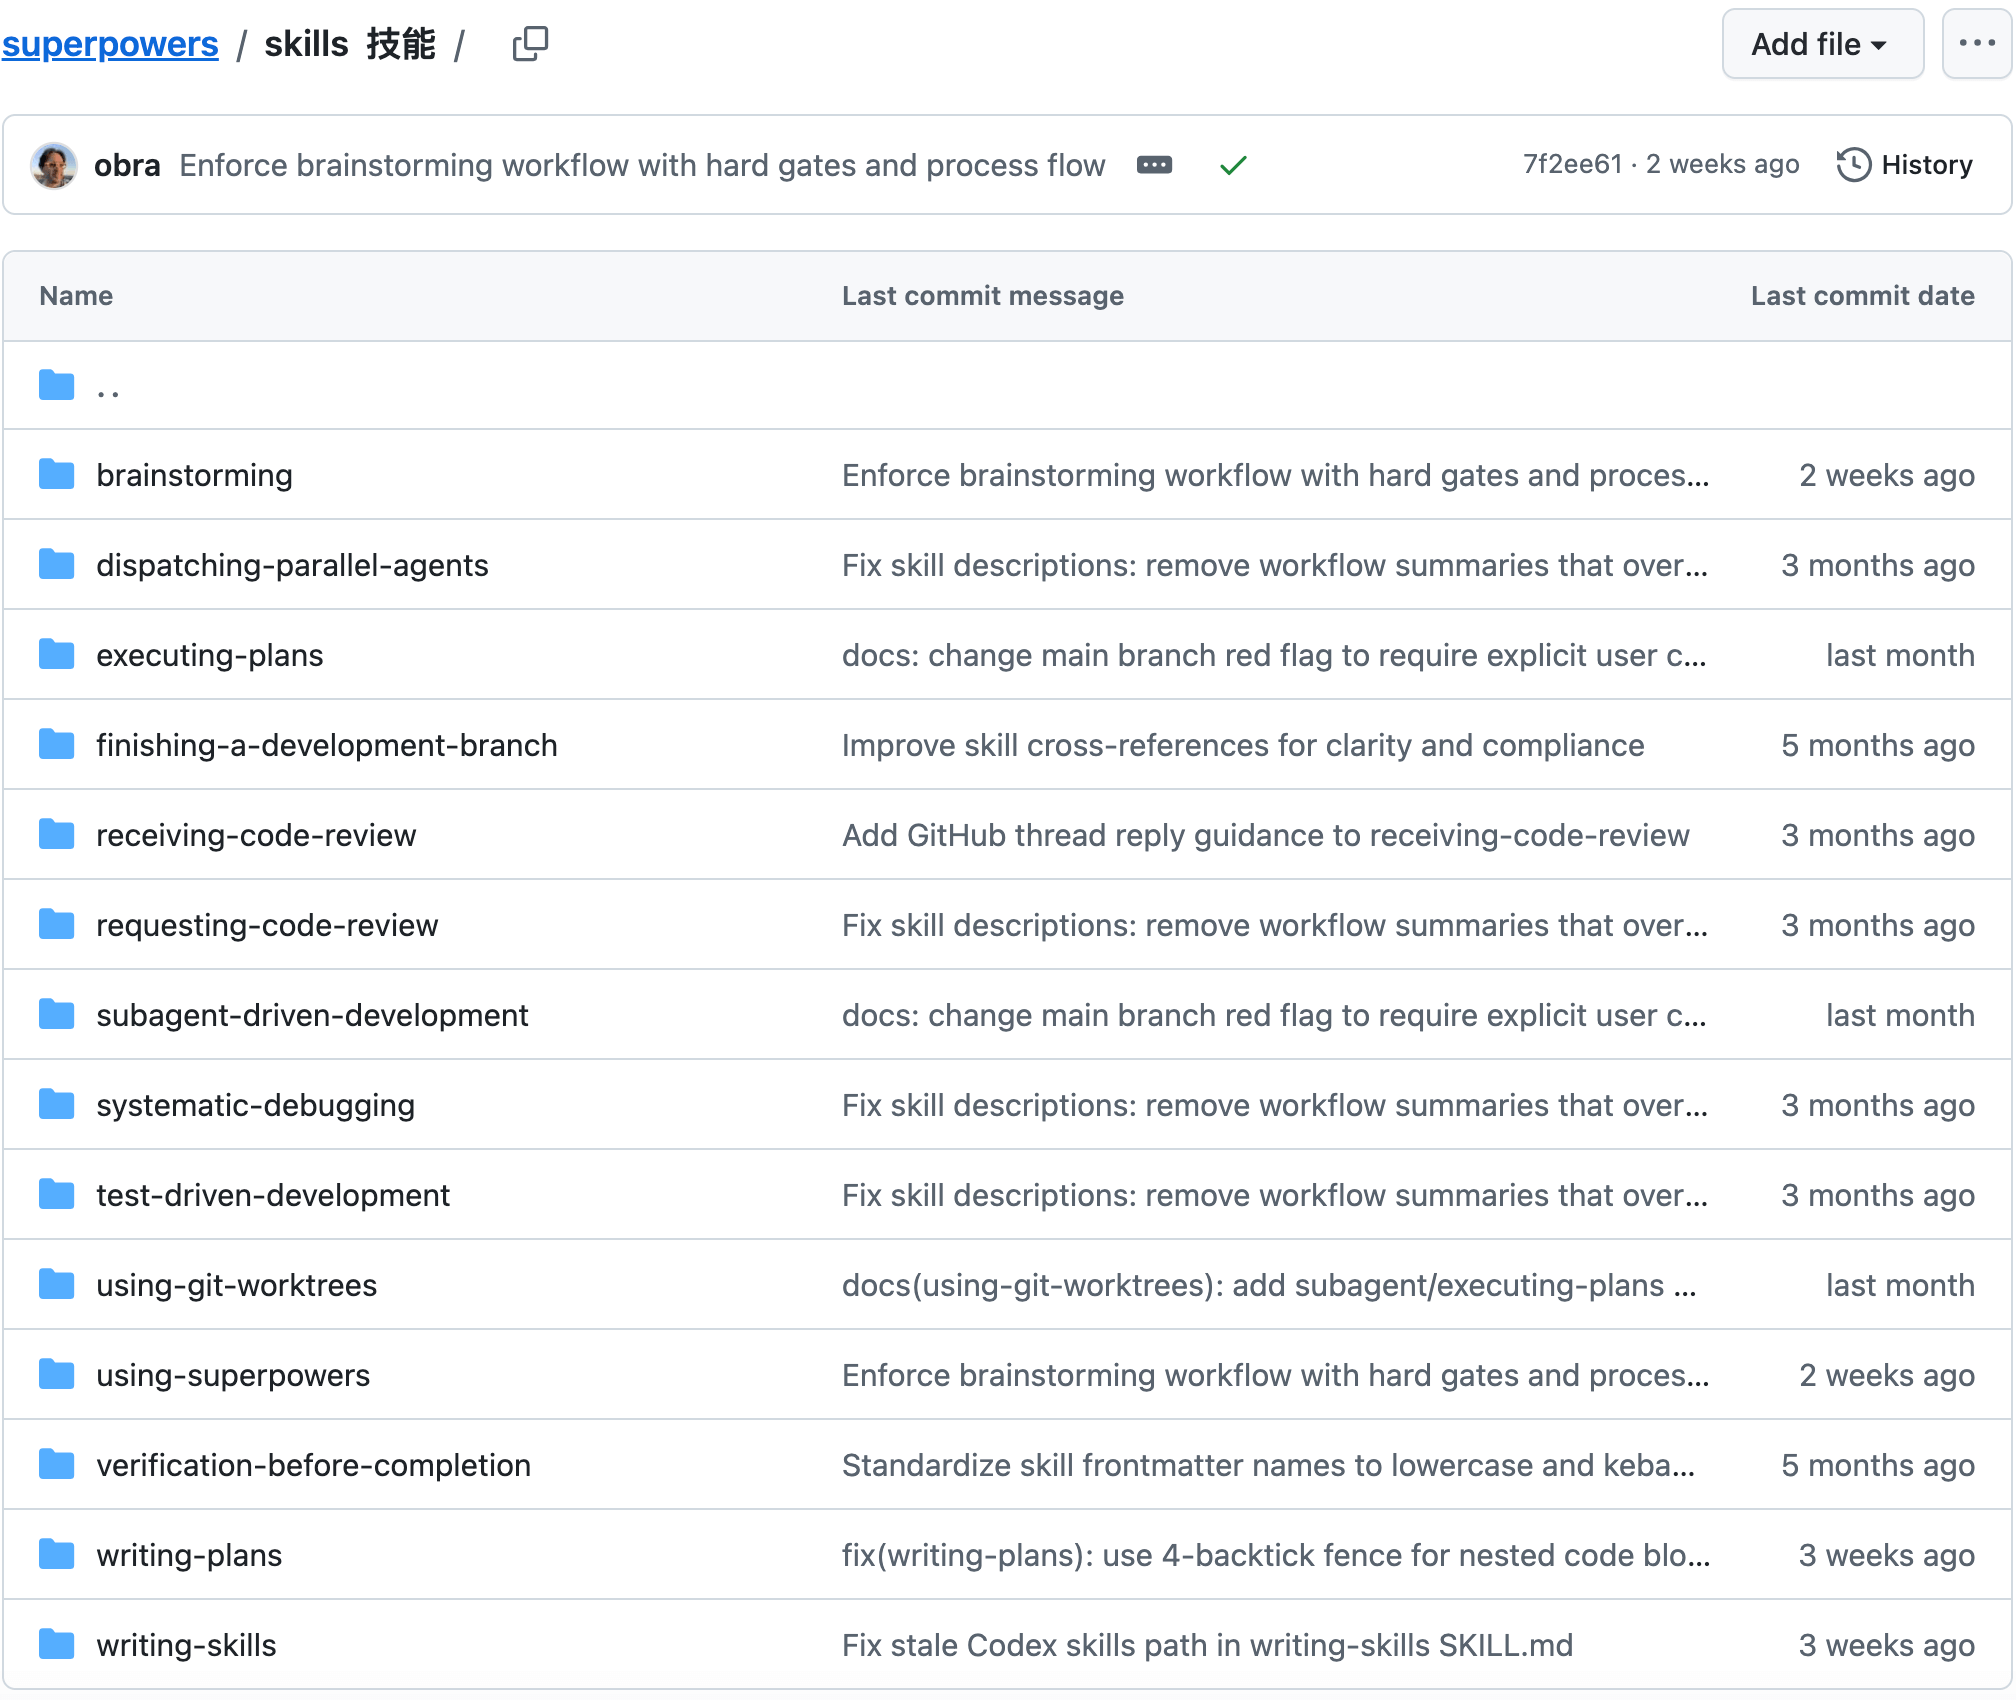Image resolution: width=2016 pixels, height=1700 pixels.
Task: Open the Enforce brainstorming workflow commit title
Action: tap(642, 165)
